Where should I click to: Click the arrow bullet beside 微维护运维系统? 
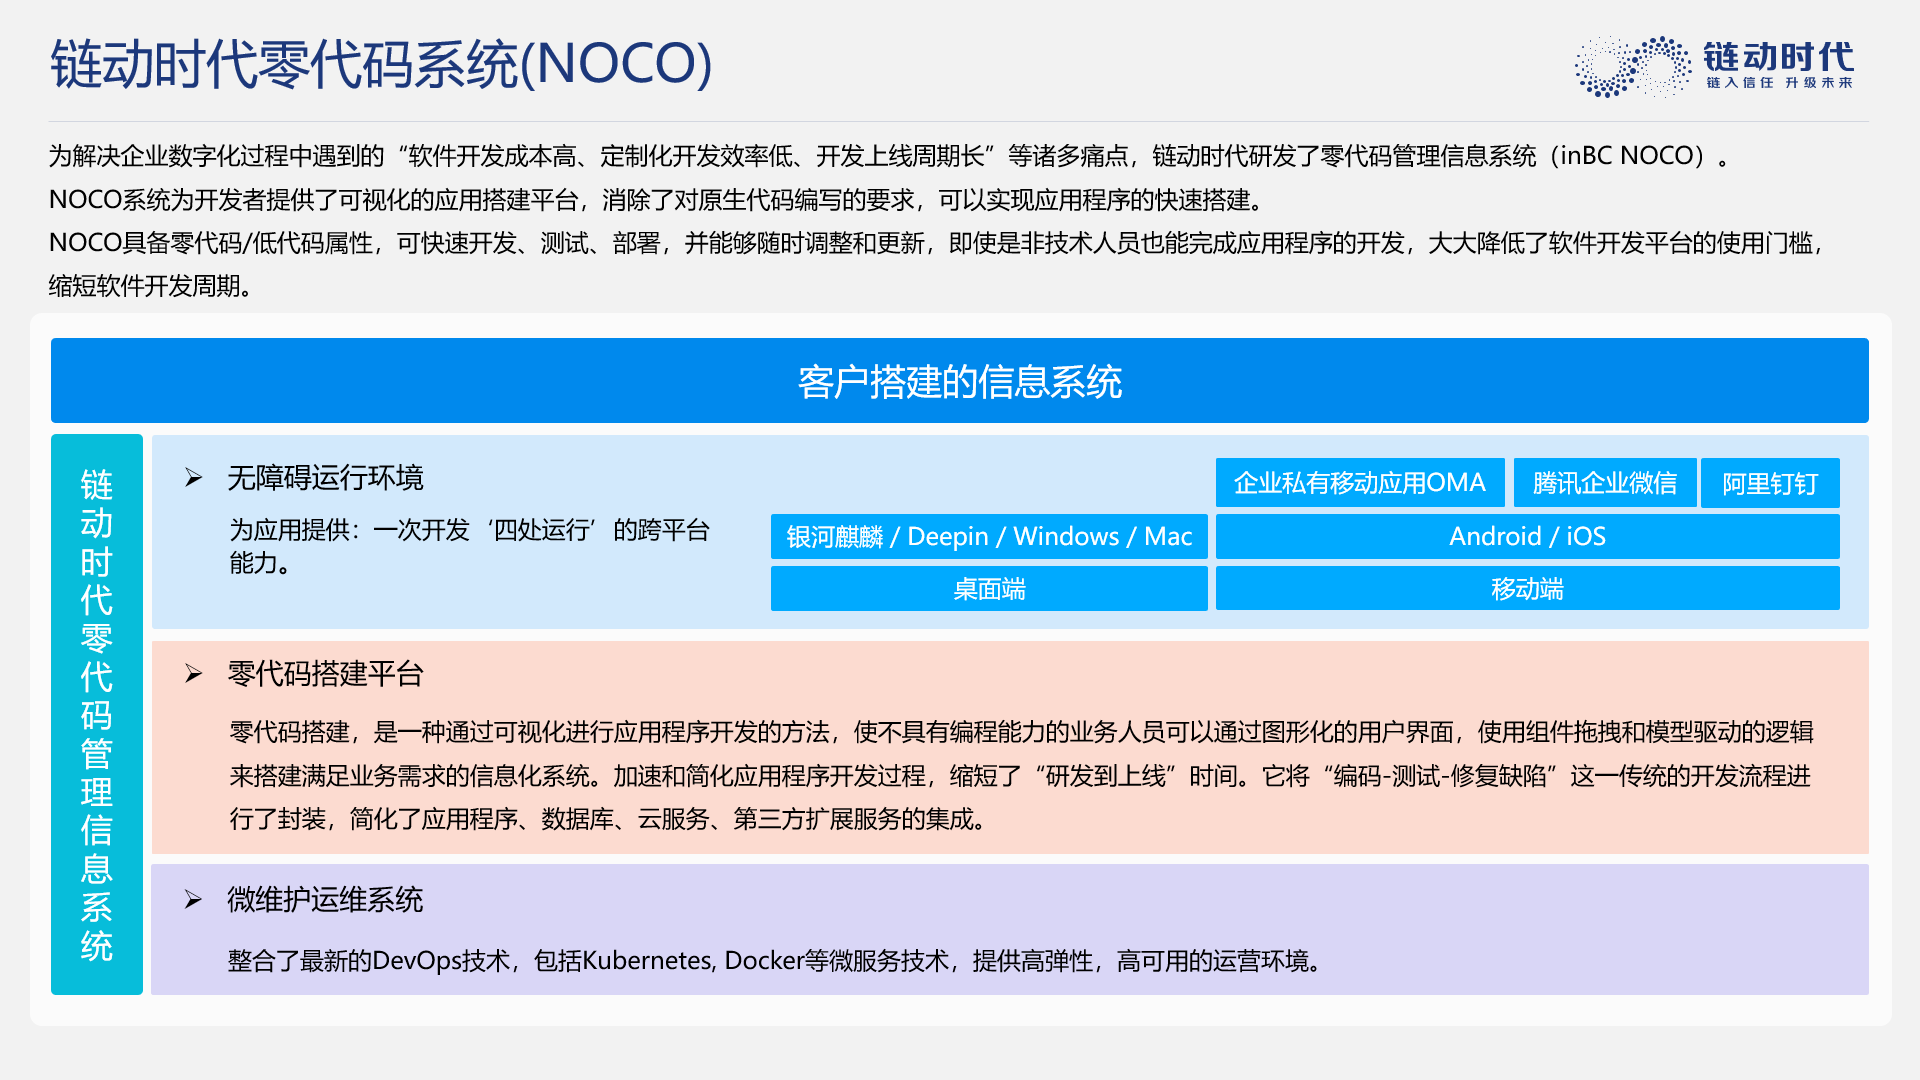coord(193,900)
